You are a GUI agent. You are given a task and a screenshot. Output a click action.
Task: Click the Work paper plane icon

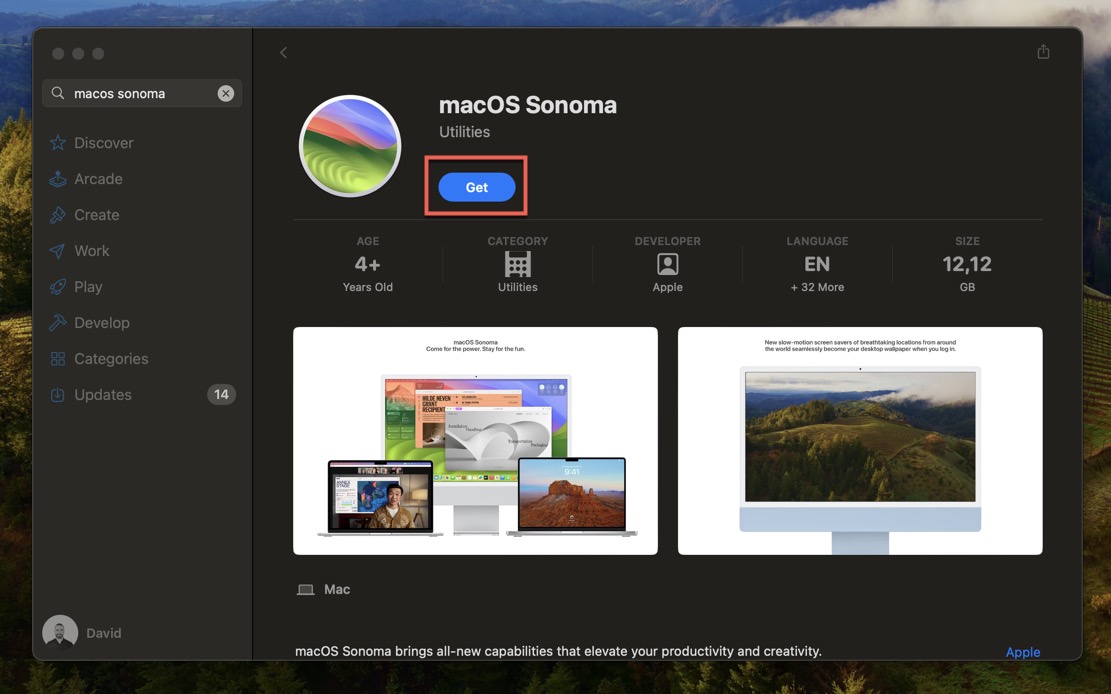click(58, 251)
